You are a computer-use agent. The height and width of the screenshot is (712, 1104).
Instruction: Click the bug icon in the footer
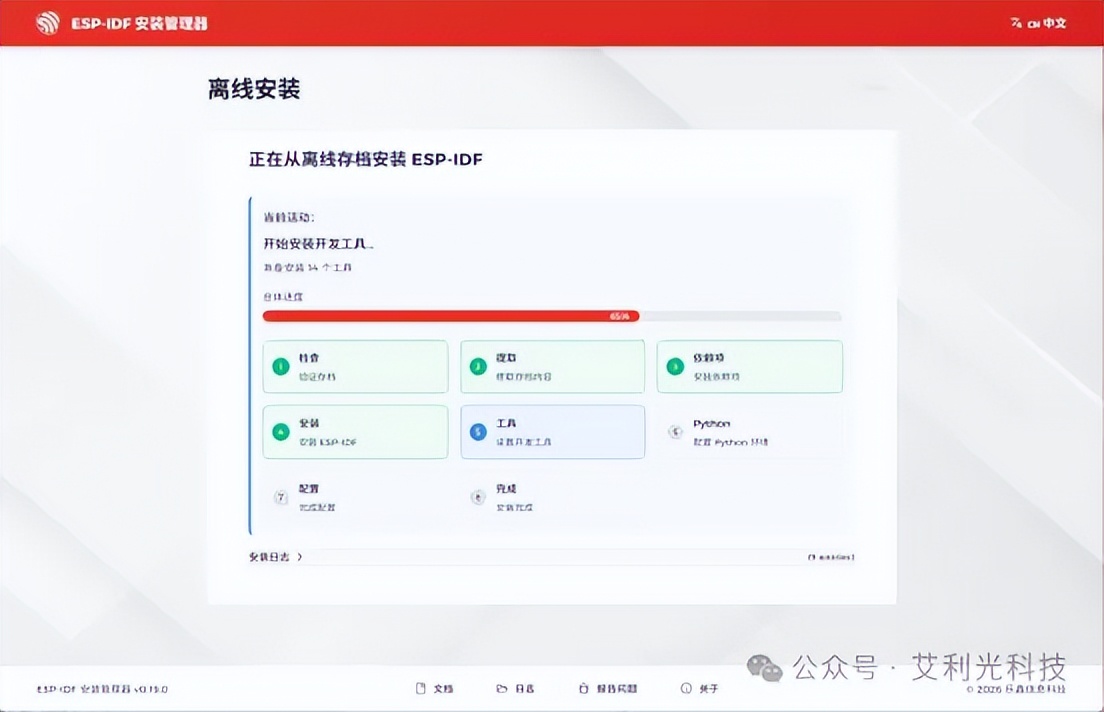click(x=584, y=688)
